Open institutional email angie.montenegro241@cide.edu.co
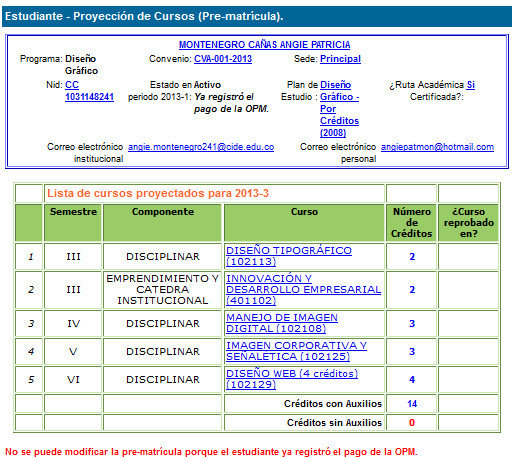Image resolution: width=513 pixels, height=457 pixels. (x=201, y=147)
